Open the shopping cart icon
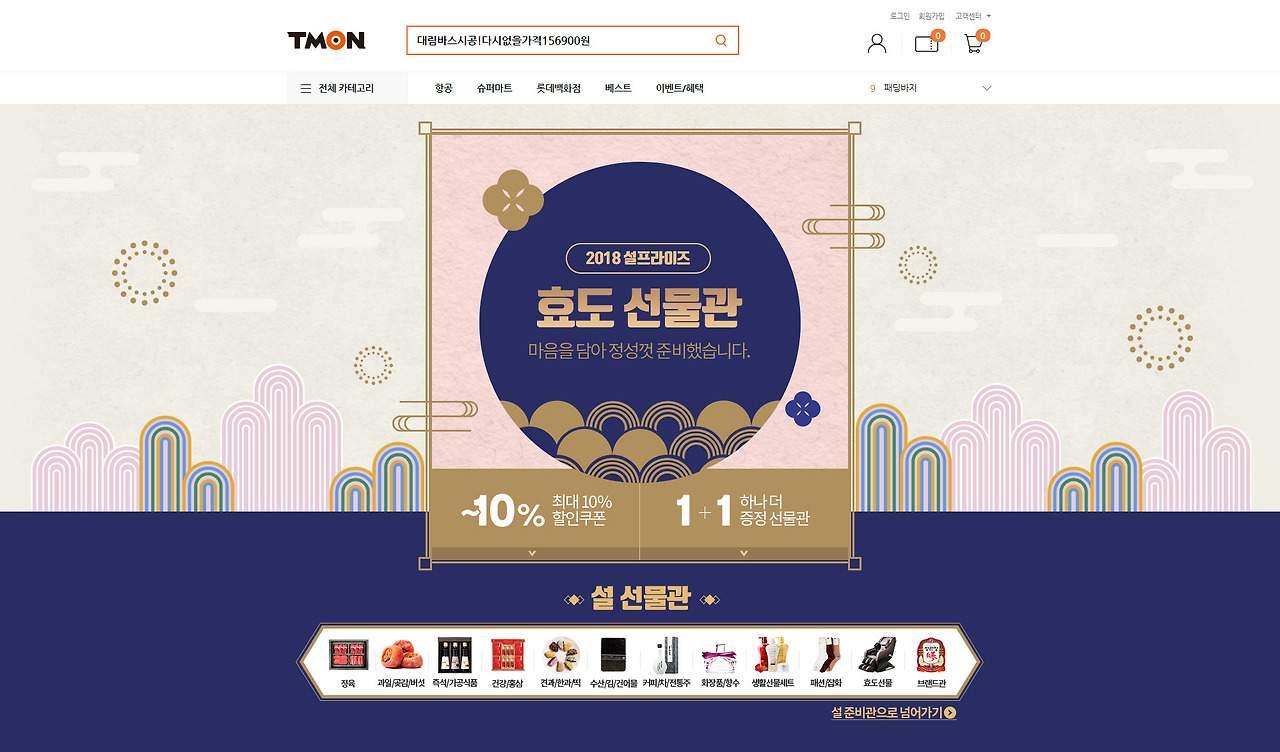This screenshot has height=752, width=1280. (x=973, y=44)
